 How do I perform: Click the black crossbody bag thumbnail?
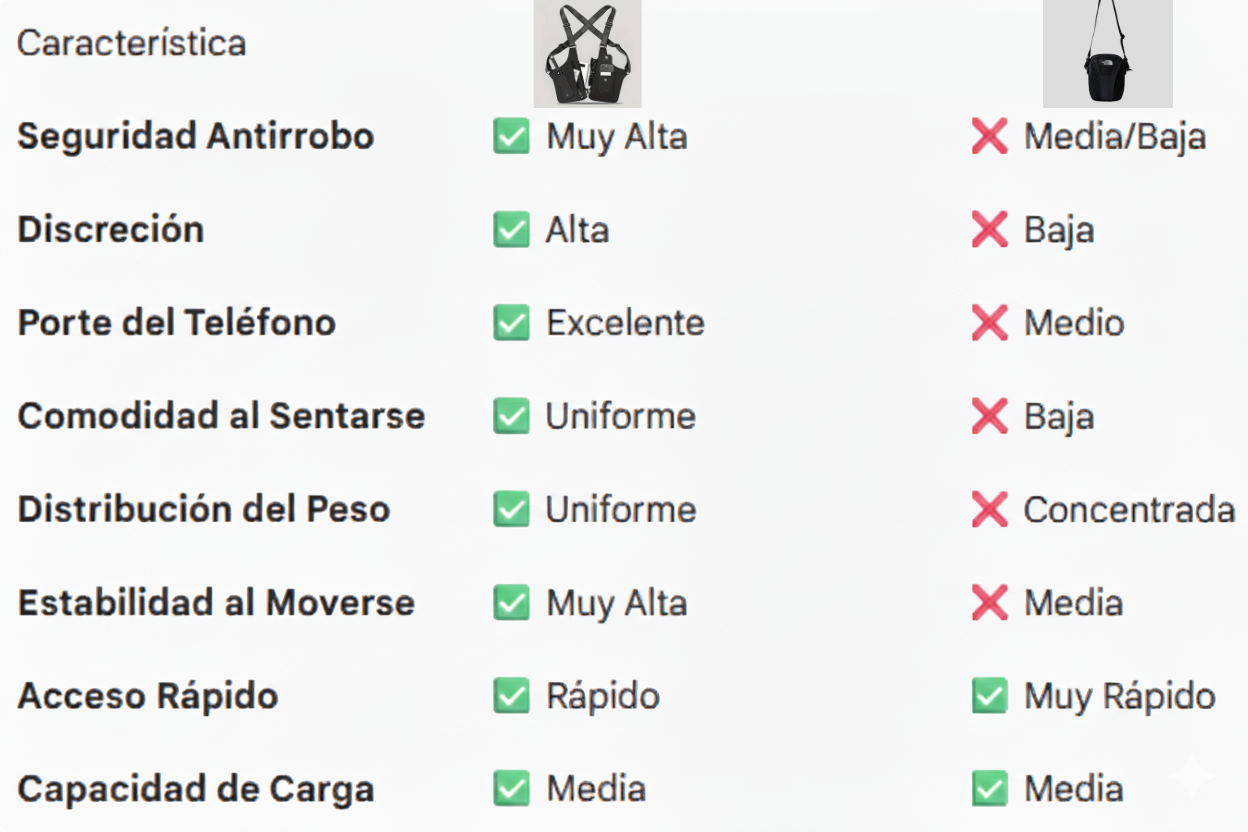point(1107,54)
